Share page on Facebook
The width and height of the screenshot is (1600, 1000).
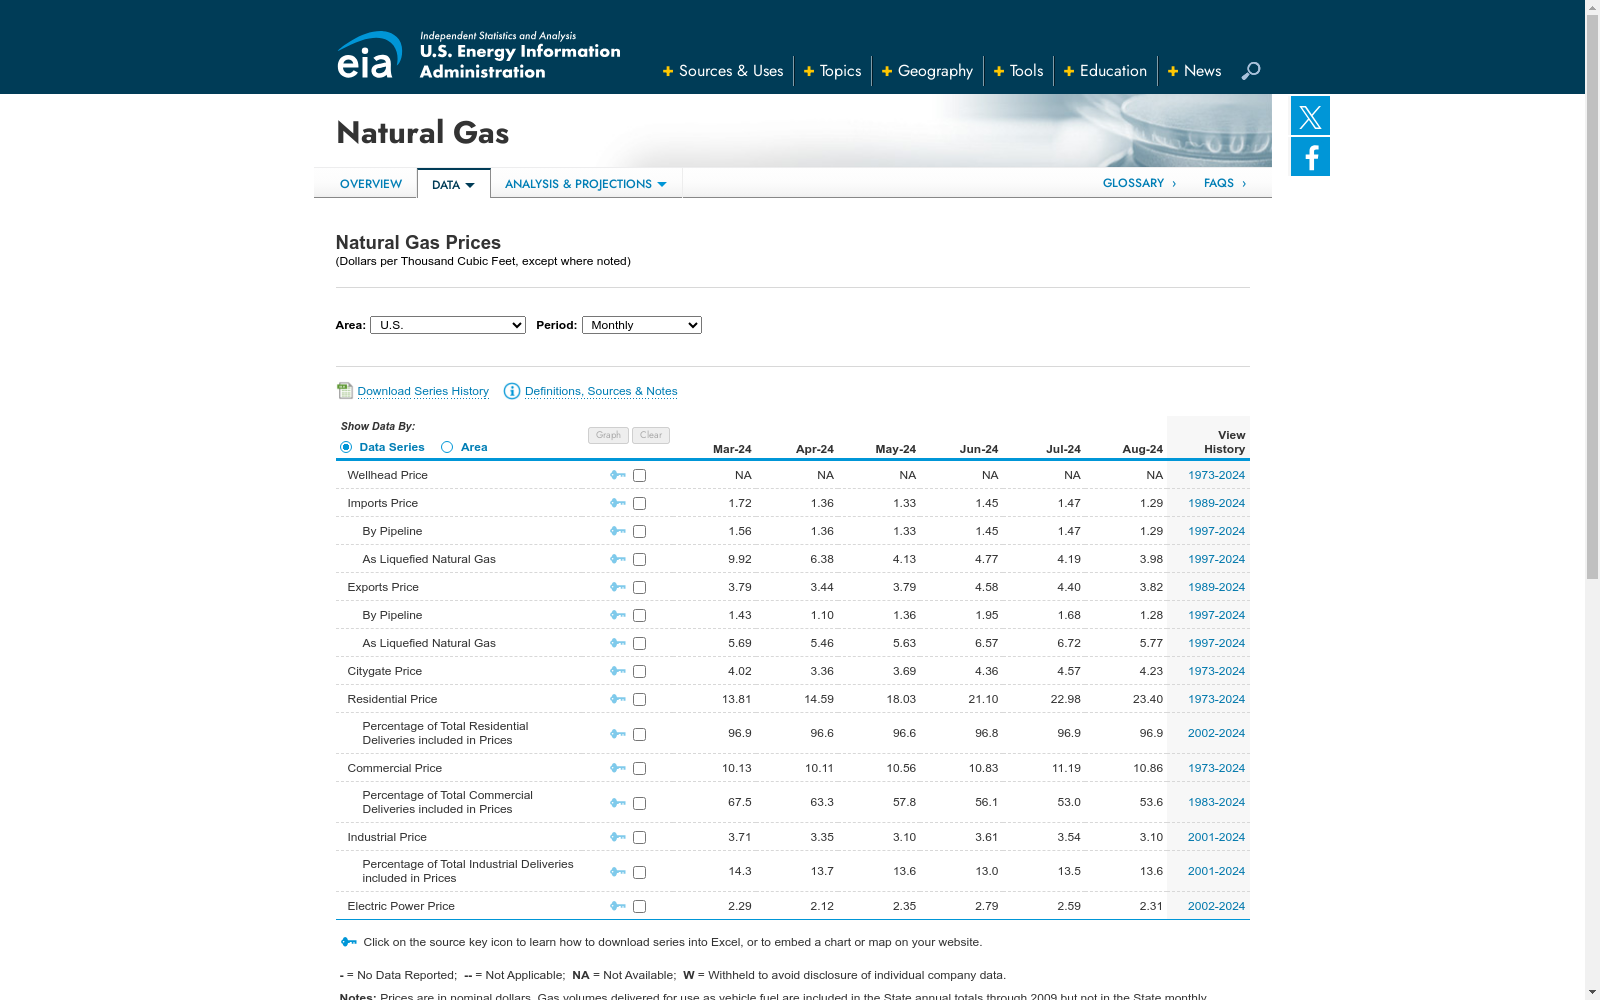pos(1310,157)
